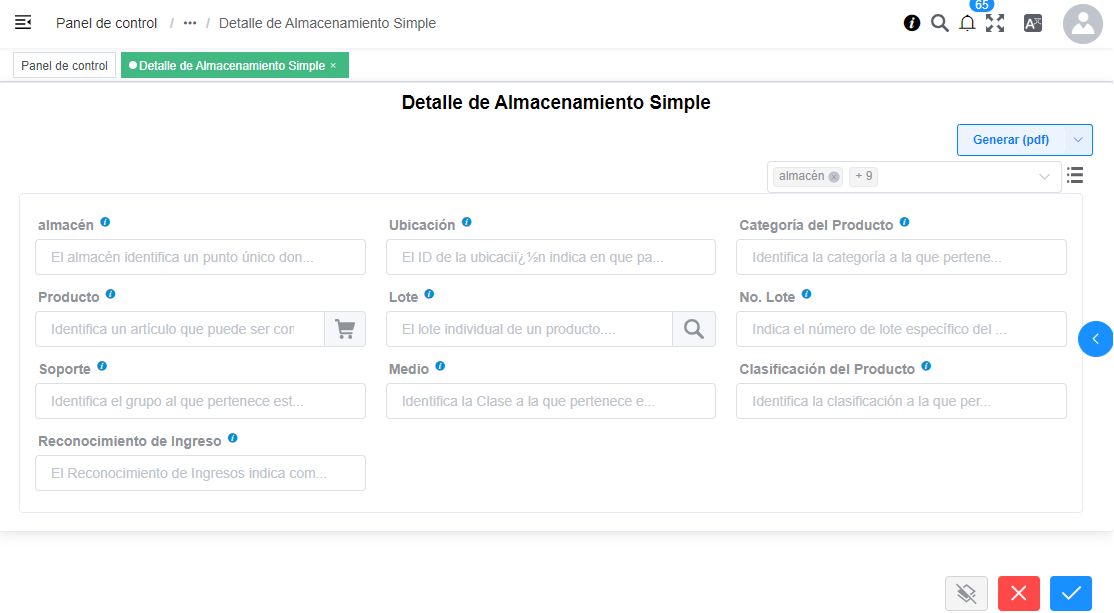Show the info tooltip for almacén field
Screen dimensions: 1114x613
106,223
